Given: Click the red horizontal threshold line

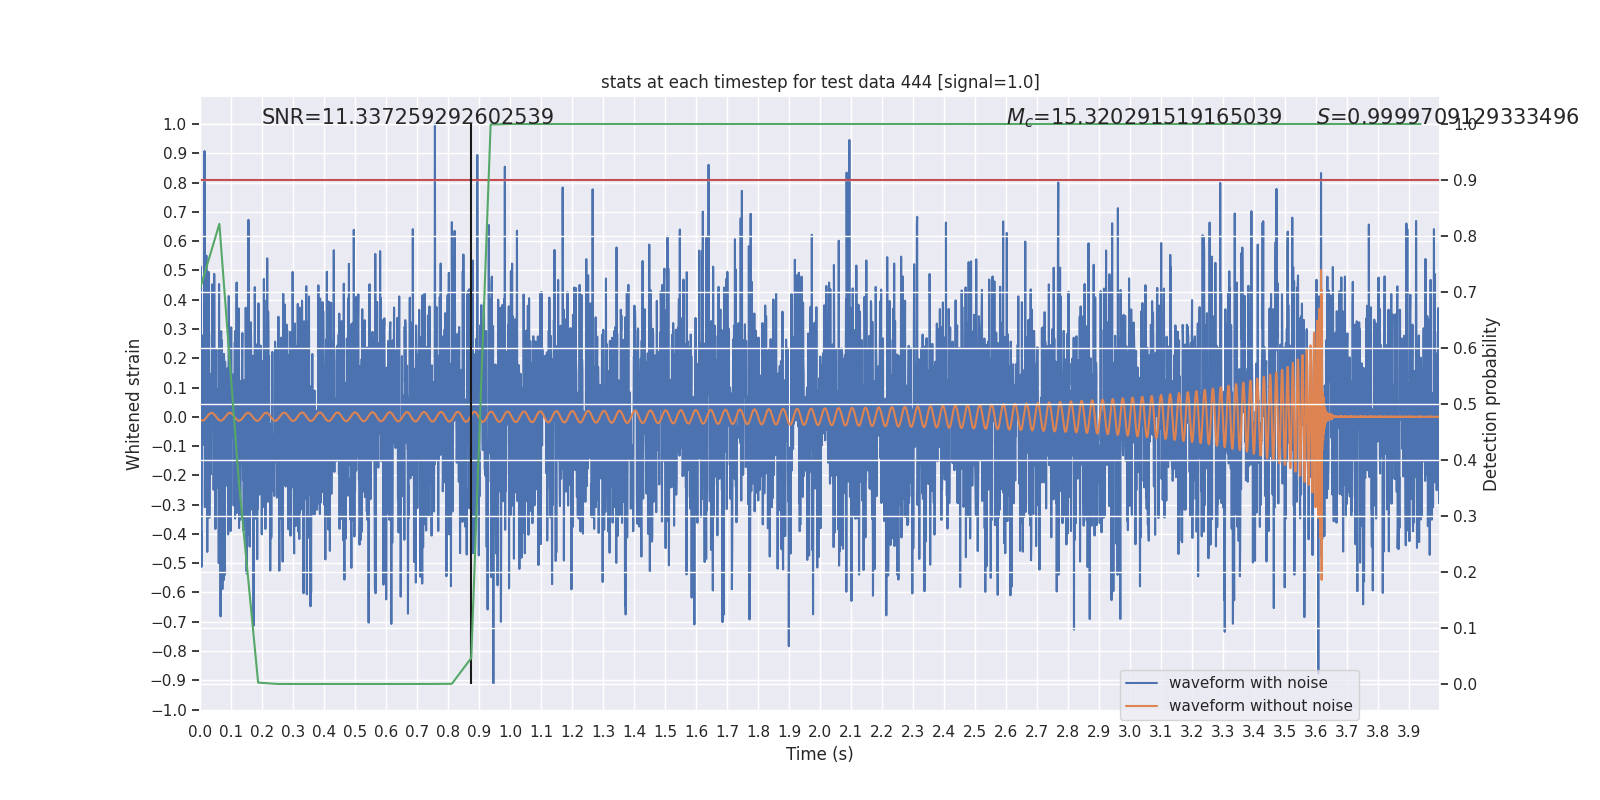Looking at the screenshot, I should pyautogui.click(x=820, y=180).
